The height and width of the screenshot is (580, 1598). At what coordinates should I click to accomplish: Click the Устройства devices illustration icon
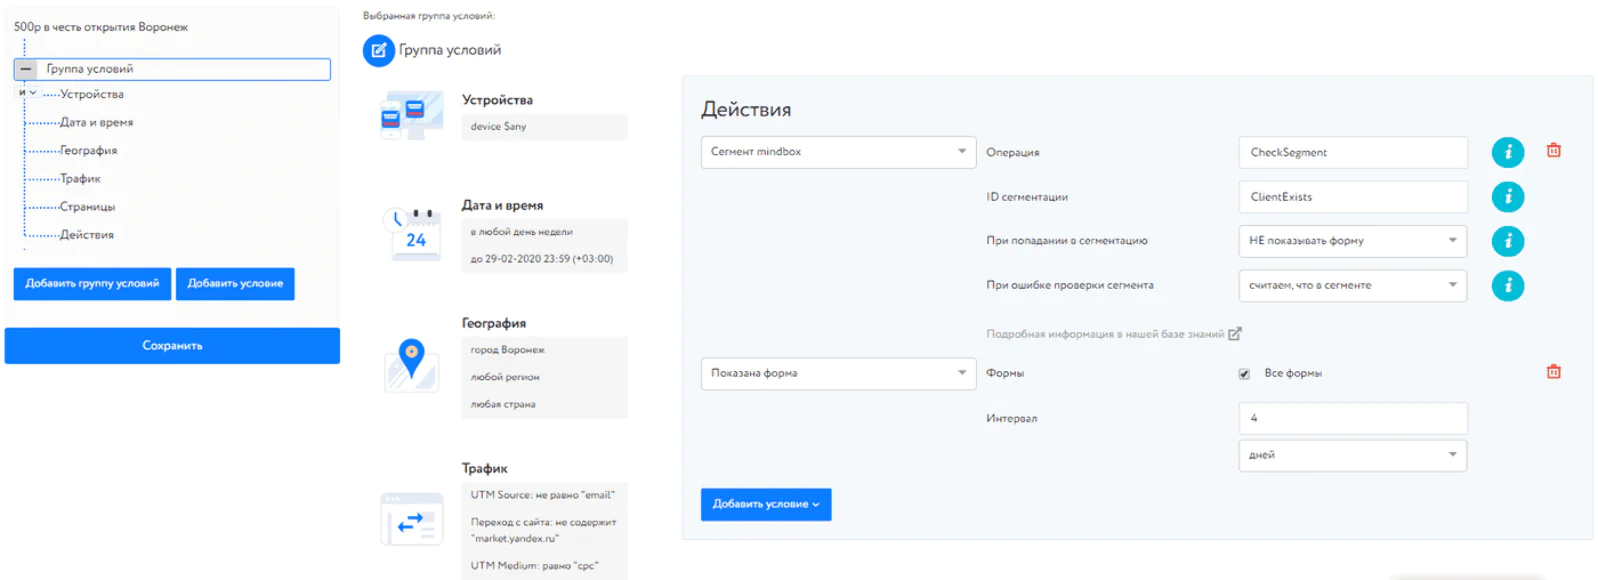click(x=411, y=114)
